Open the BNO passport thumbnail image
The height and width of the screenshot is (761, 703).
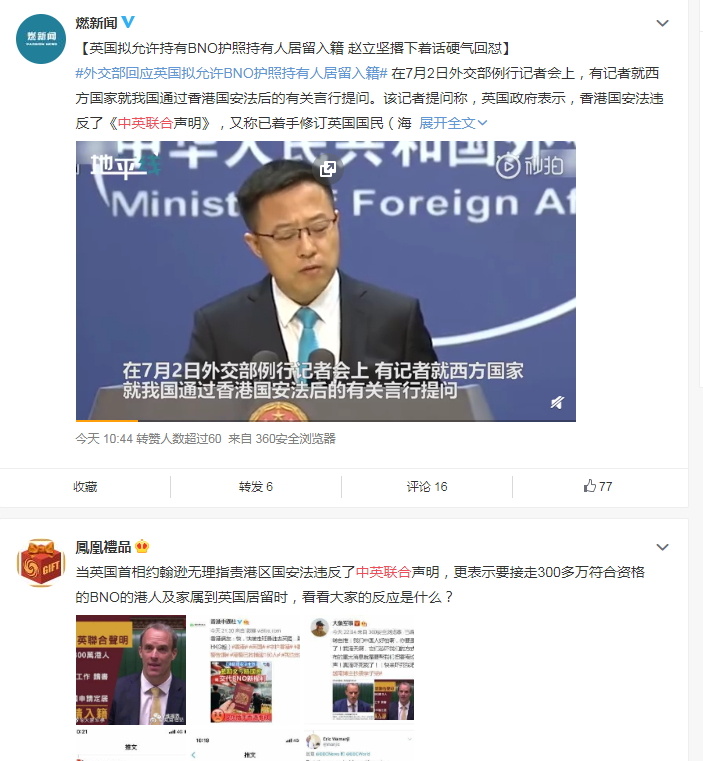click(241, 692)
